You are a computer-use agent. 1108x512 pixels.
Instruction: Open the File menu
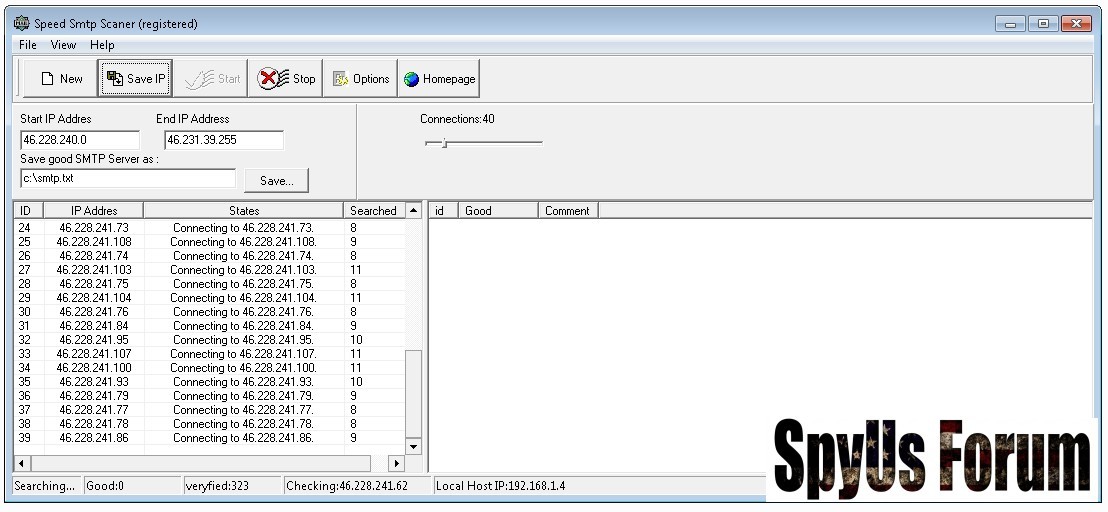click(28, 45)
